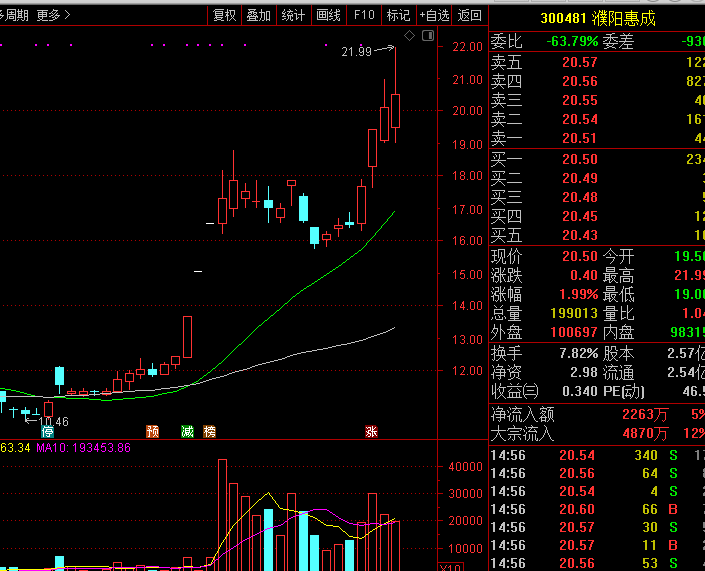Select the 画线 drawing tool
The image size is (705, 571).
[x=328, y=15]
